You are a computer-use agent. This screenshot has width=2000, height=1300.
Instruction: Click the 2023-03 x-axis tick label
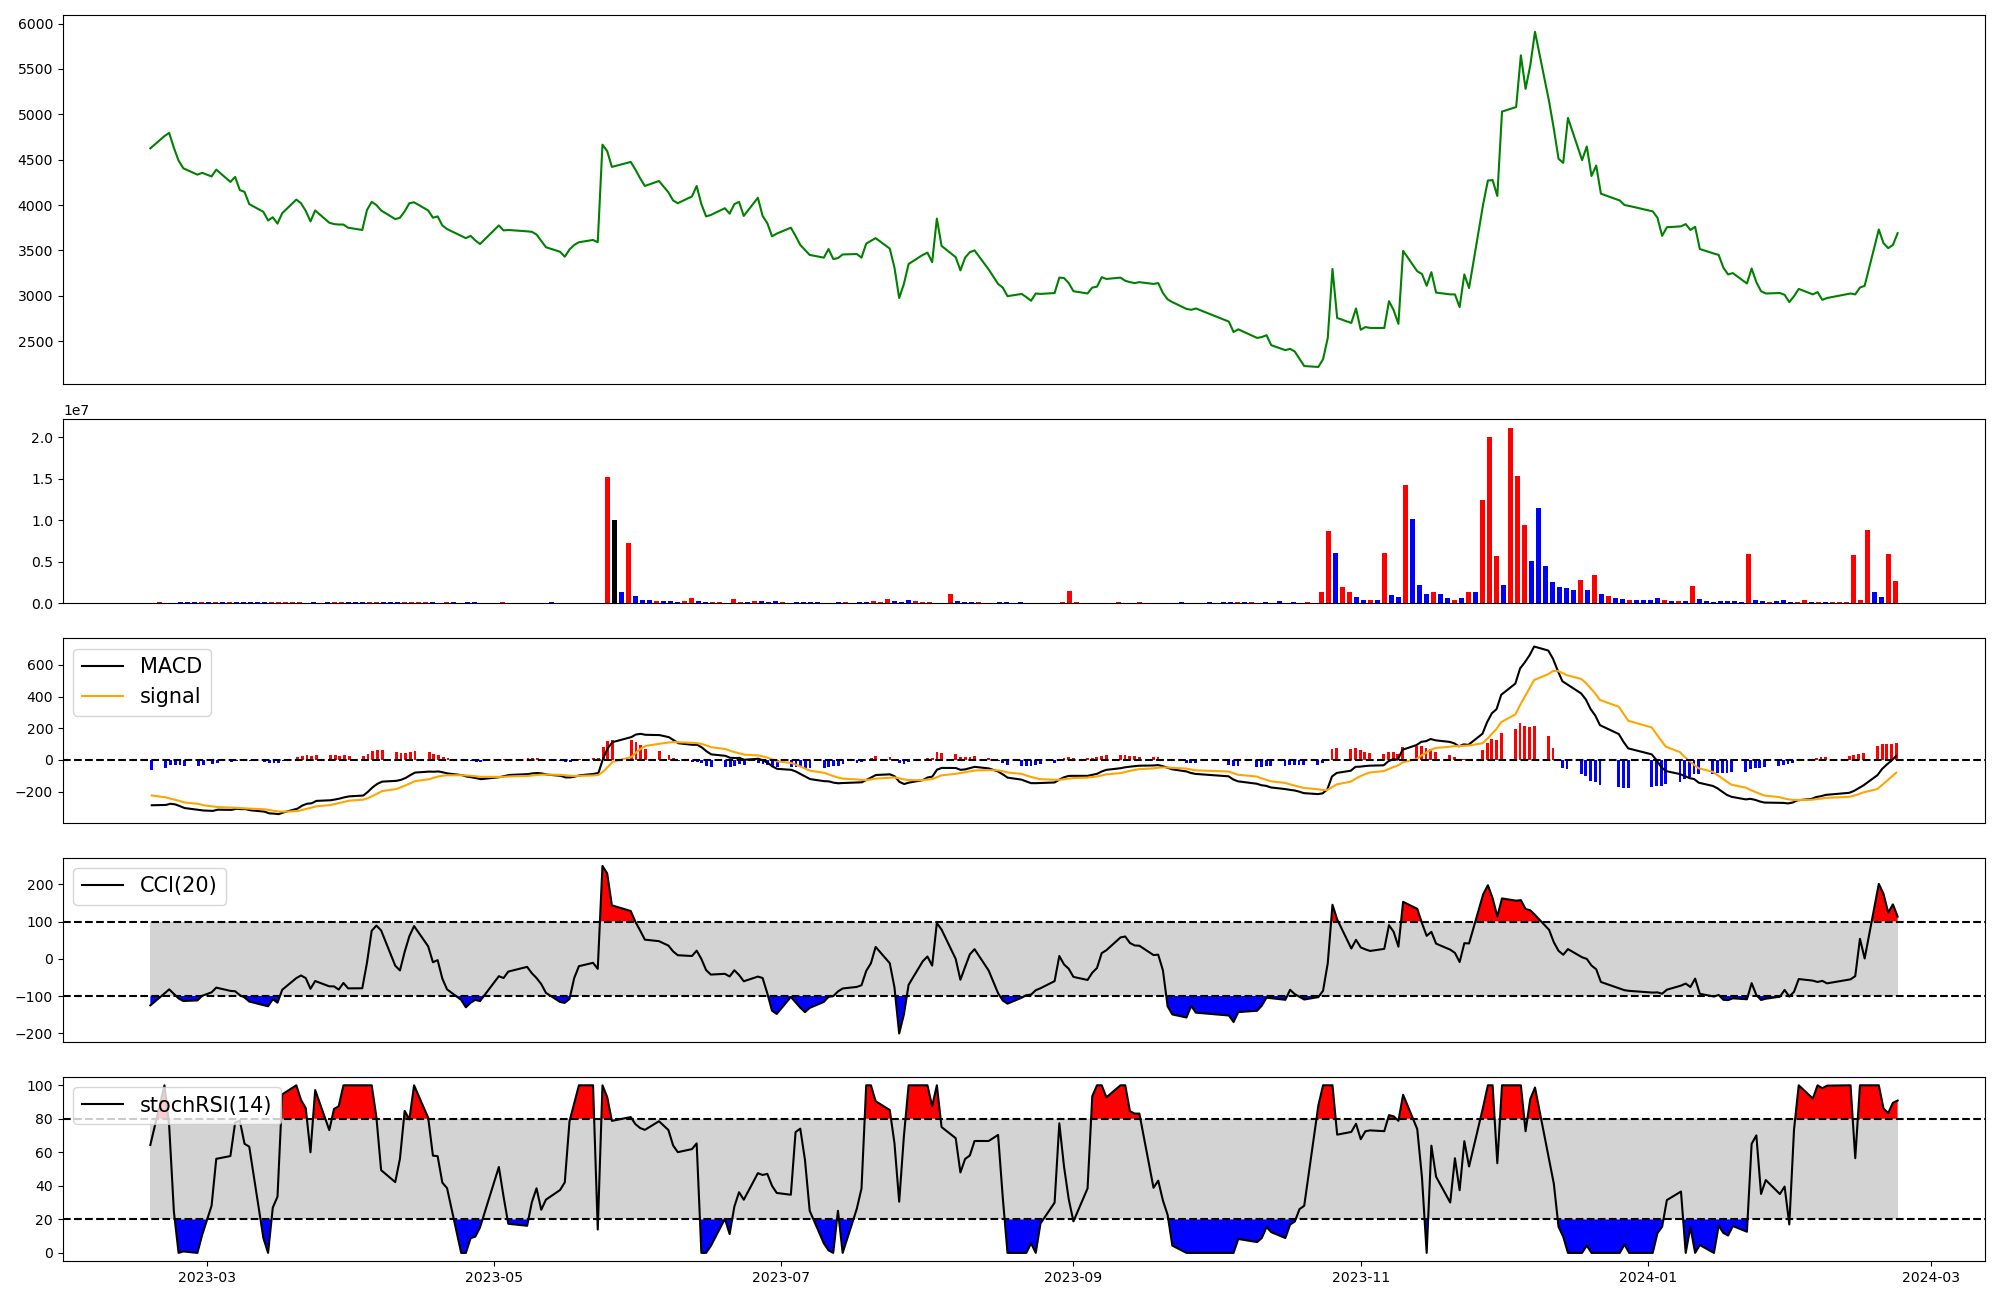[207, 1277]
